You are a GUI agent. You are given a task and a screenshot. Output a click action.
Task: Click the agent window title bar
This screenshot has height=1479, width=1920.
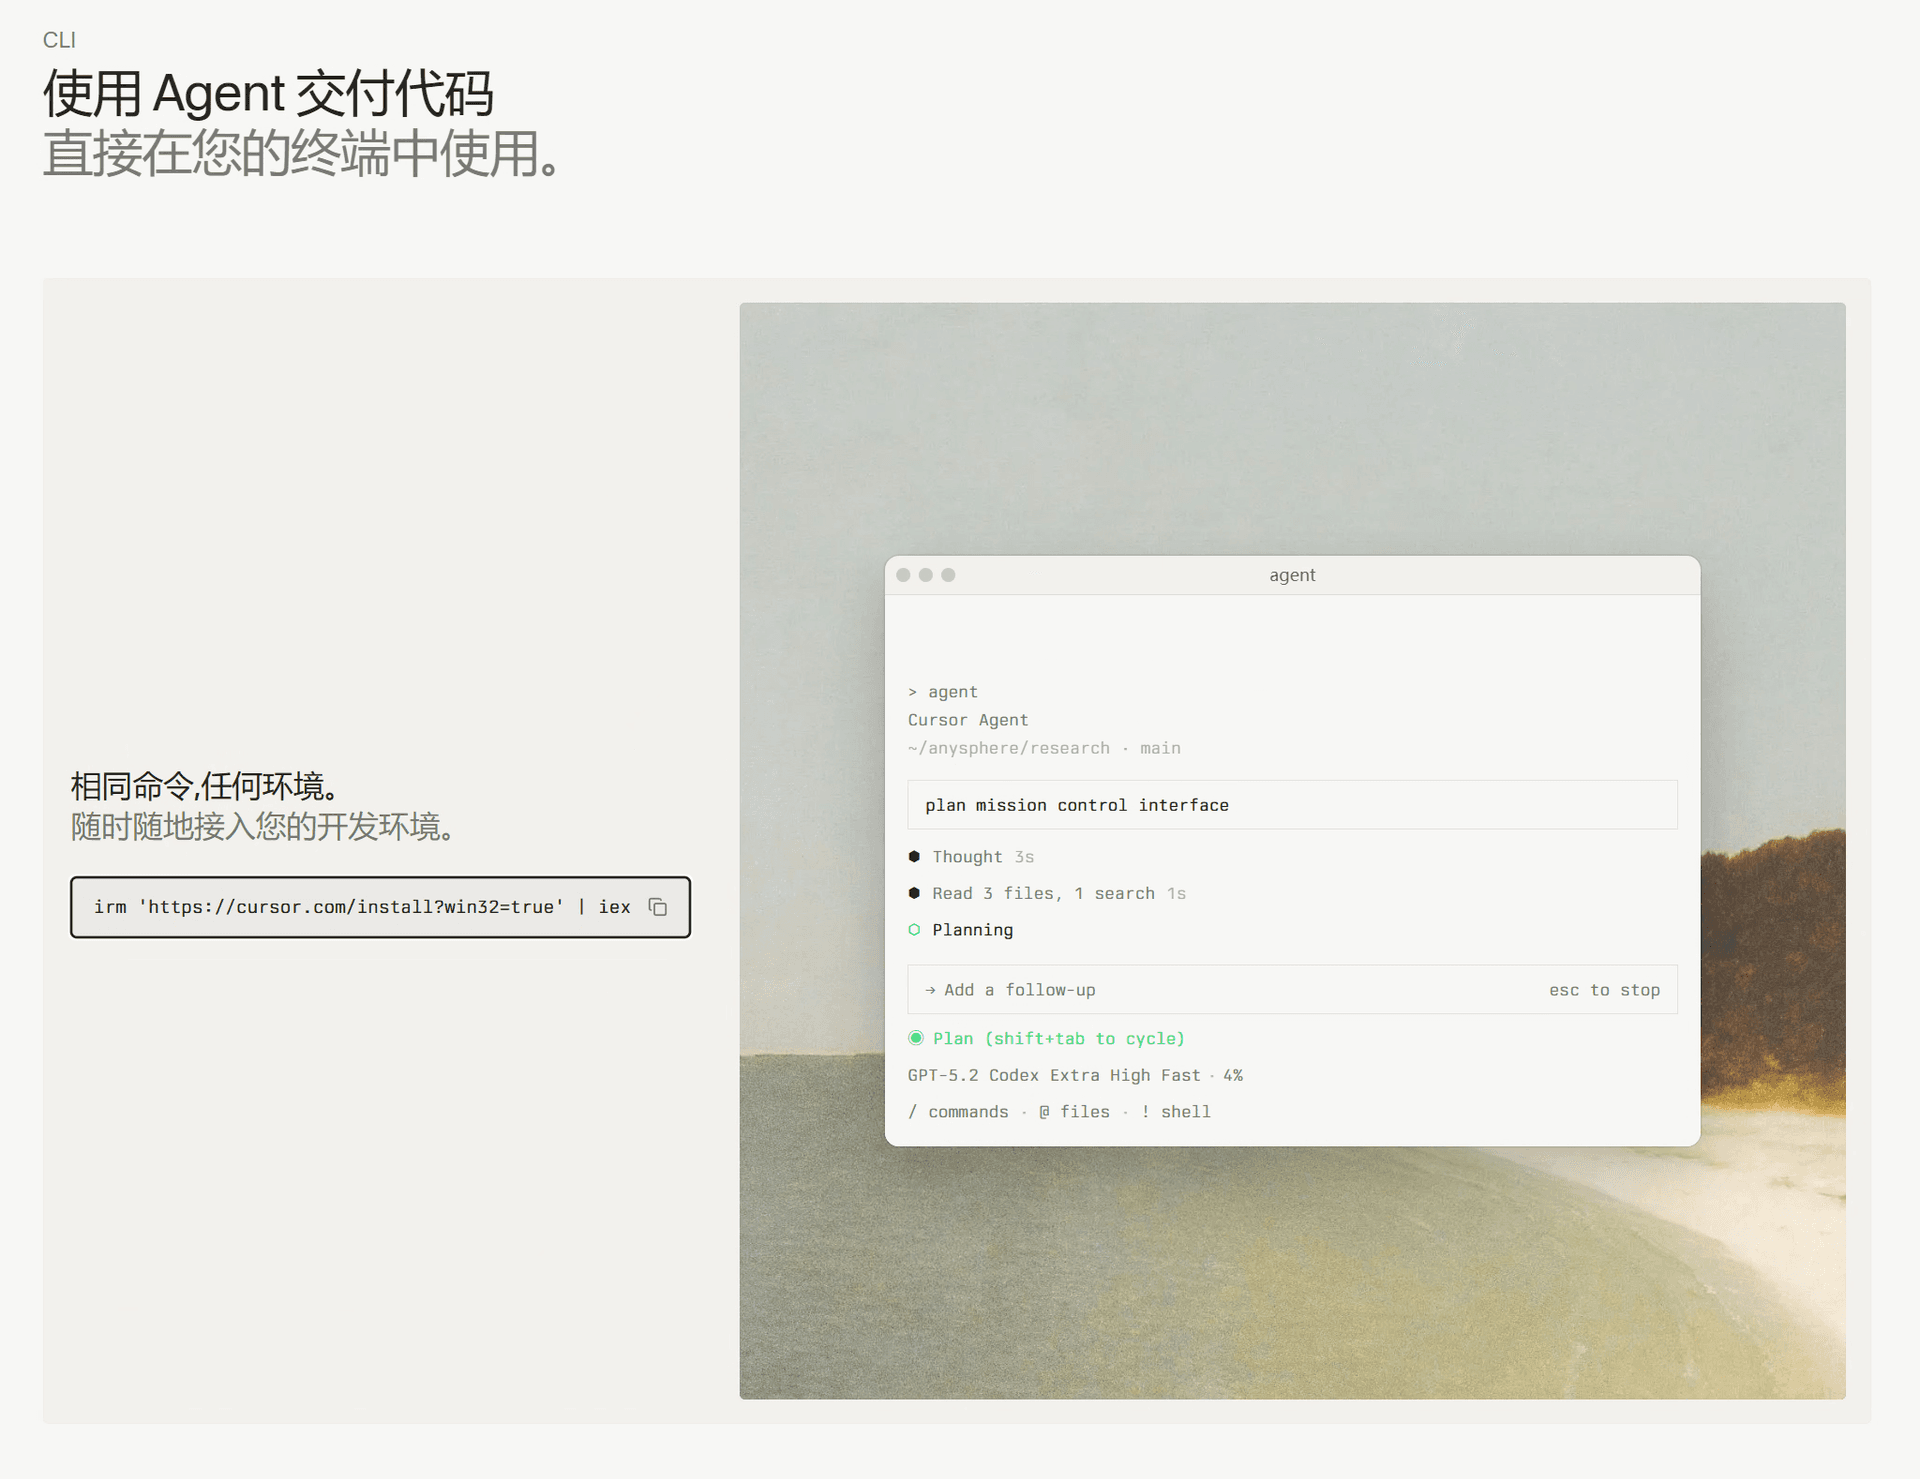pos(1292,575)
